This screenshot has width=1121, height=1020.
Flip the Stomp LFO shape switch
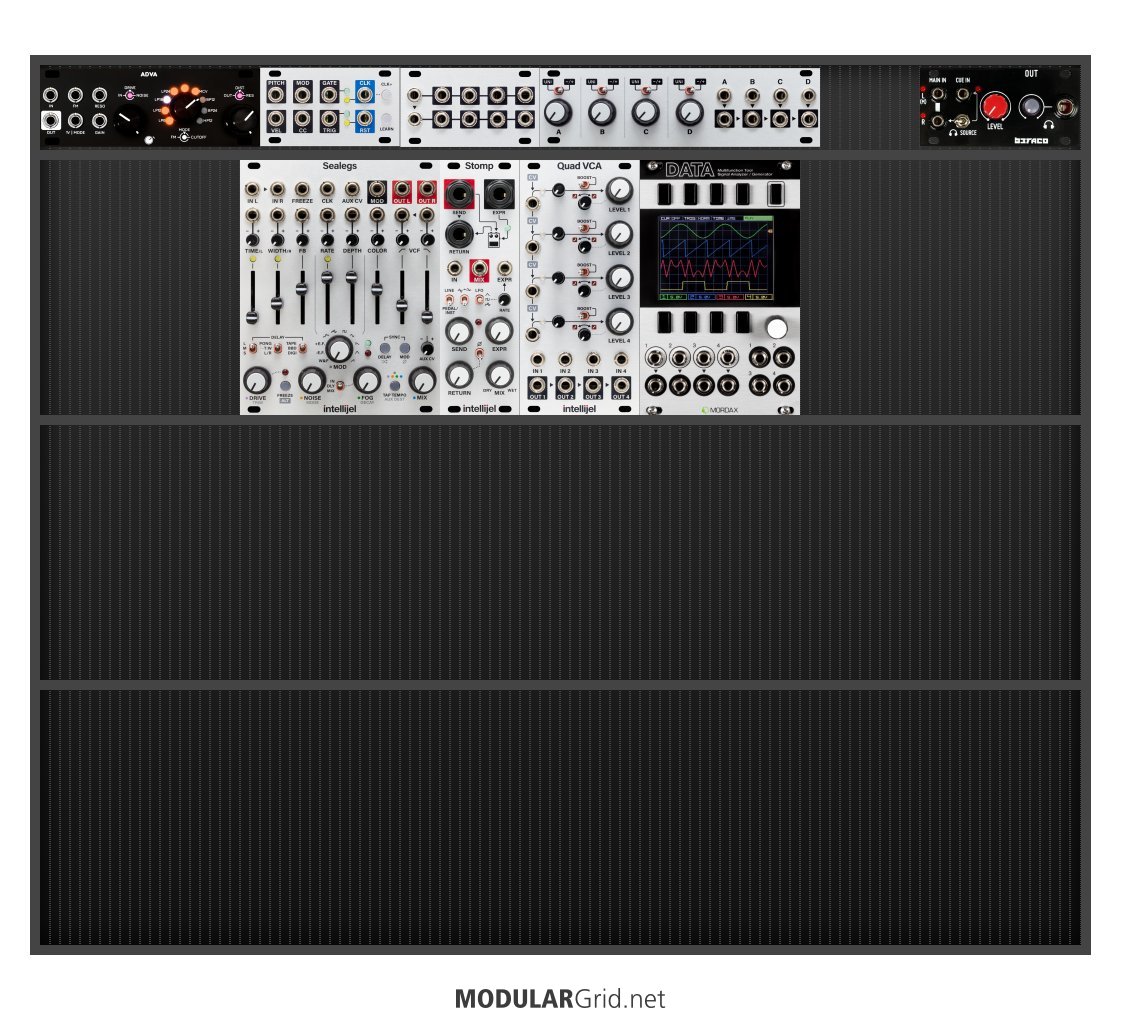[x=480, y=300]
